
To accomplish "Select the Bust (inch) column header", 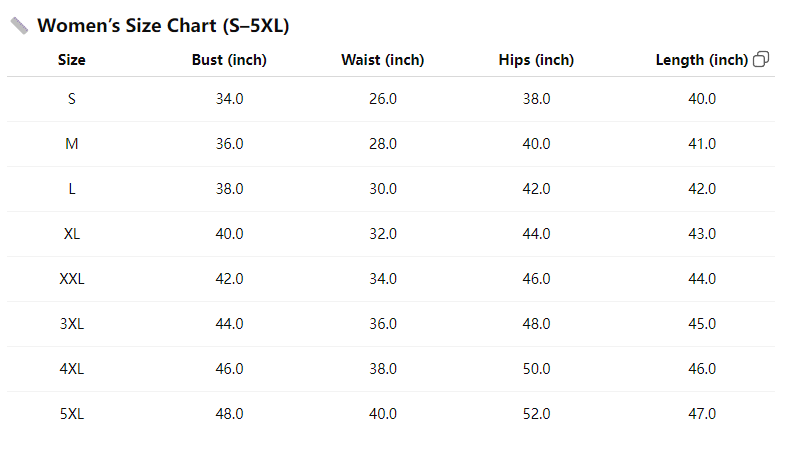I will pyautogui.click(x=229, y=60).
